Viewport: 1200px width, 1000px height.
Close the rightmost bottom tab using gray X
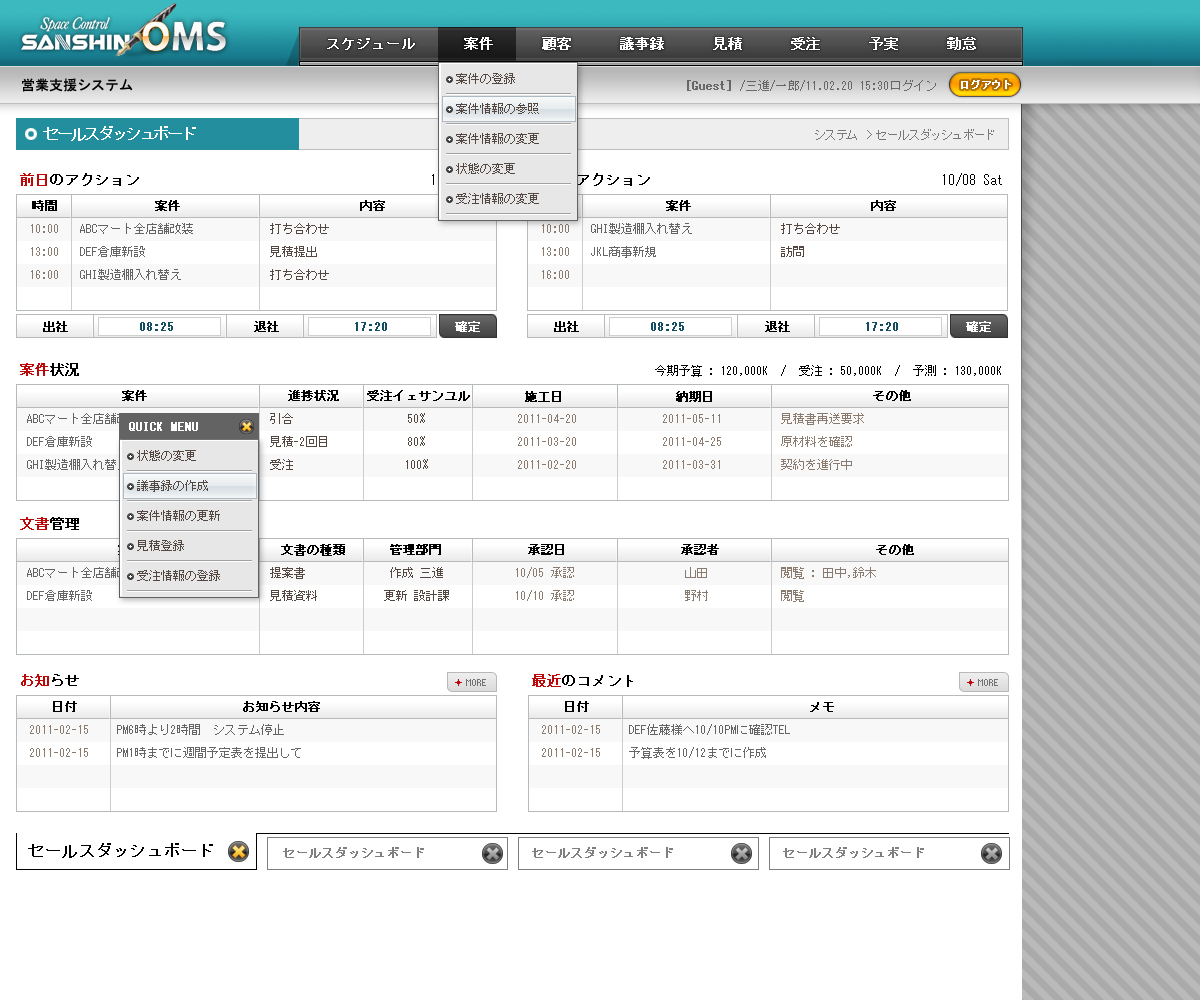(x=991, y=853)
